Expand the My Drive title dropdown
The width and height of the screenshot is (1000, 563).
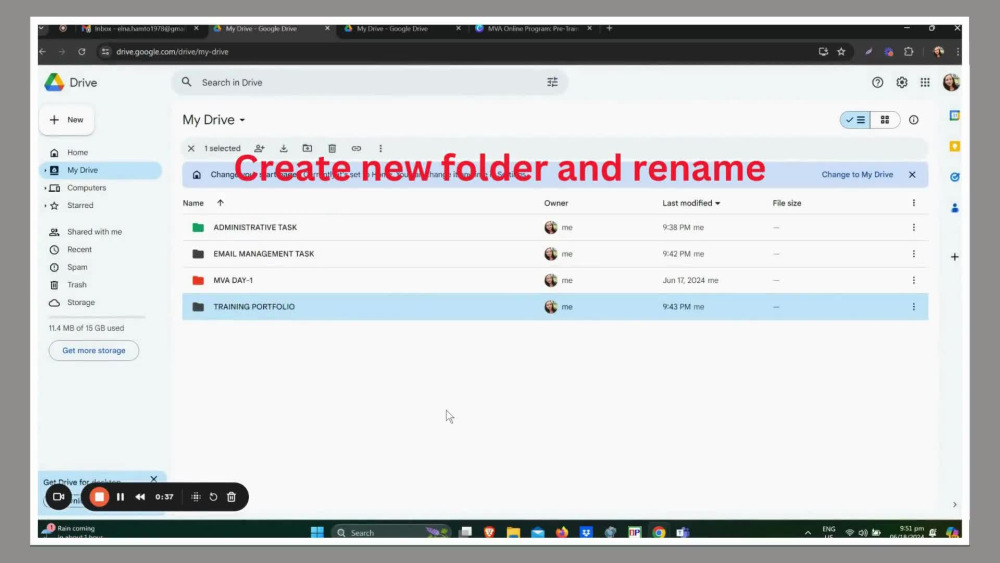pyautogui.click(x=242, y=120)
